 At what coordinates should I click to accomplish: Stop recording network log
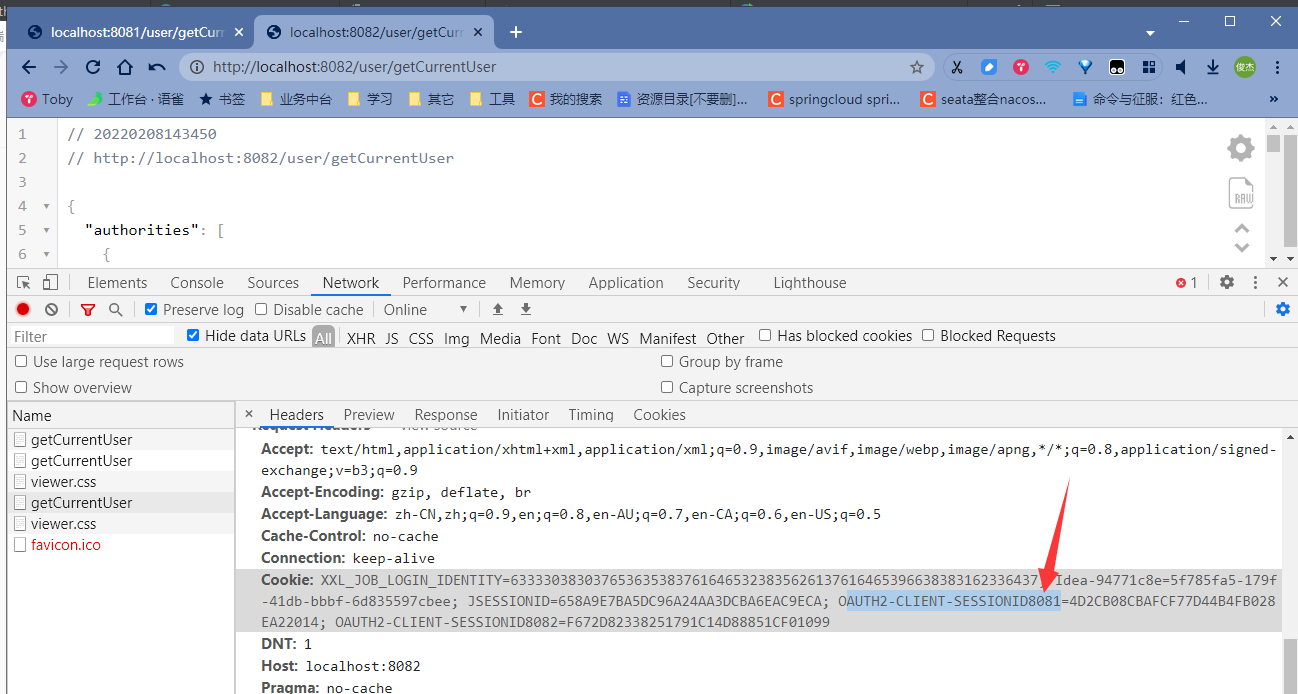point(21,309)
